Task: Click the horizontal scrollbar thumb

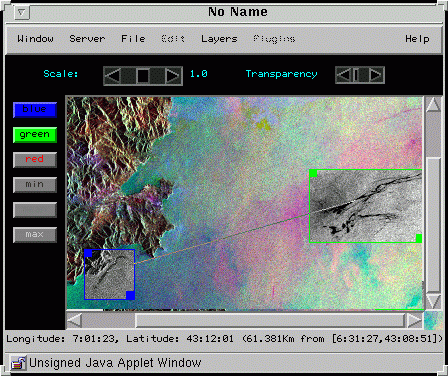Action: click(270, 321)
